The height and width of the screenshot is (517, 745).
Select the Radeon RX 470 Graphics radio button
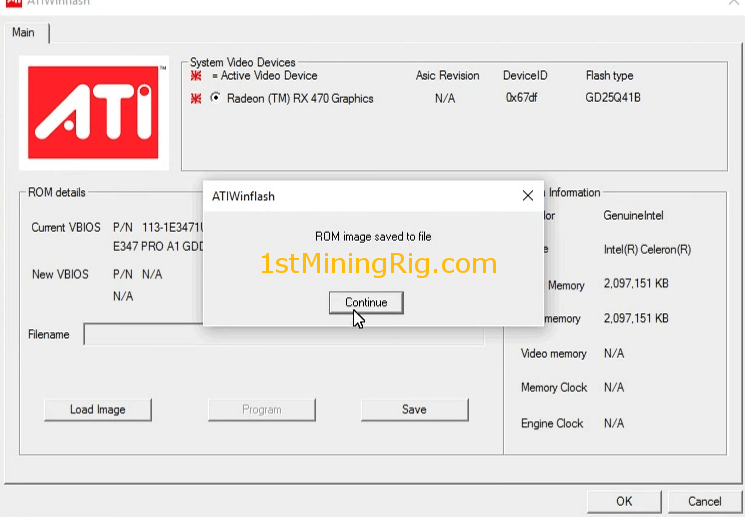(216, 97)
